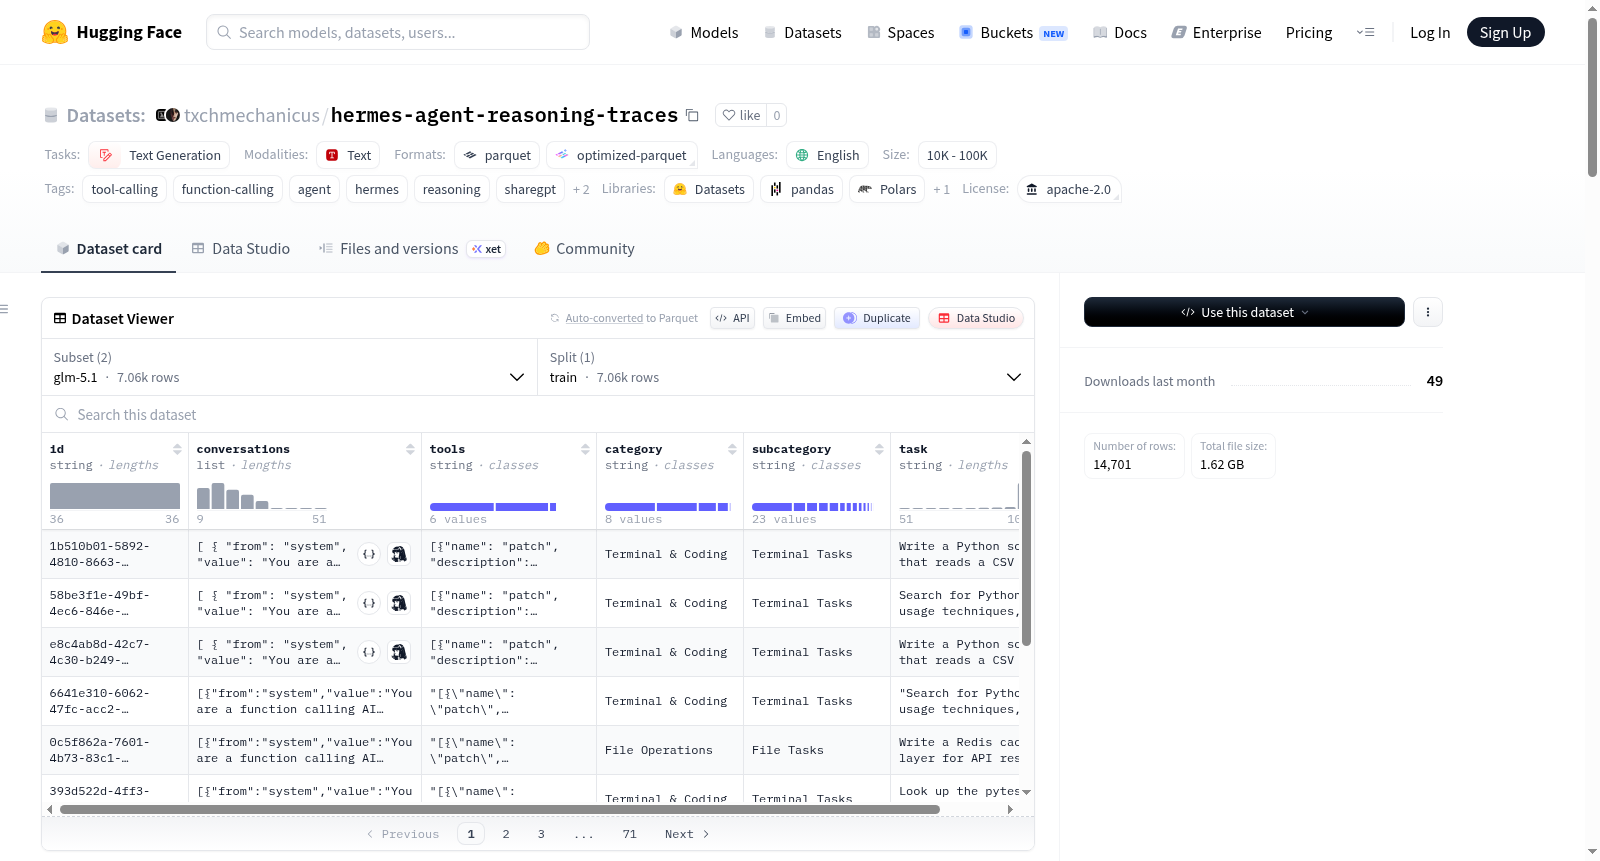Open chat view for row 1b510b01 conversations
Viewport: 1600px width, 861px height.
399,554
